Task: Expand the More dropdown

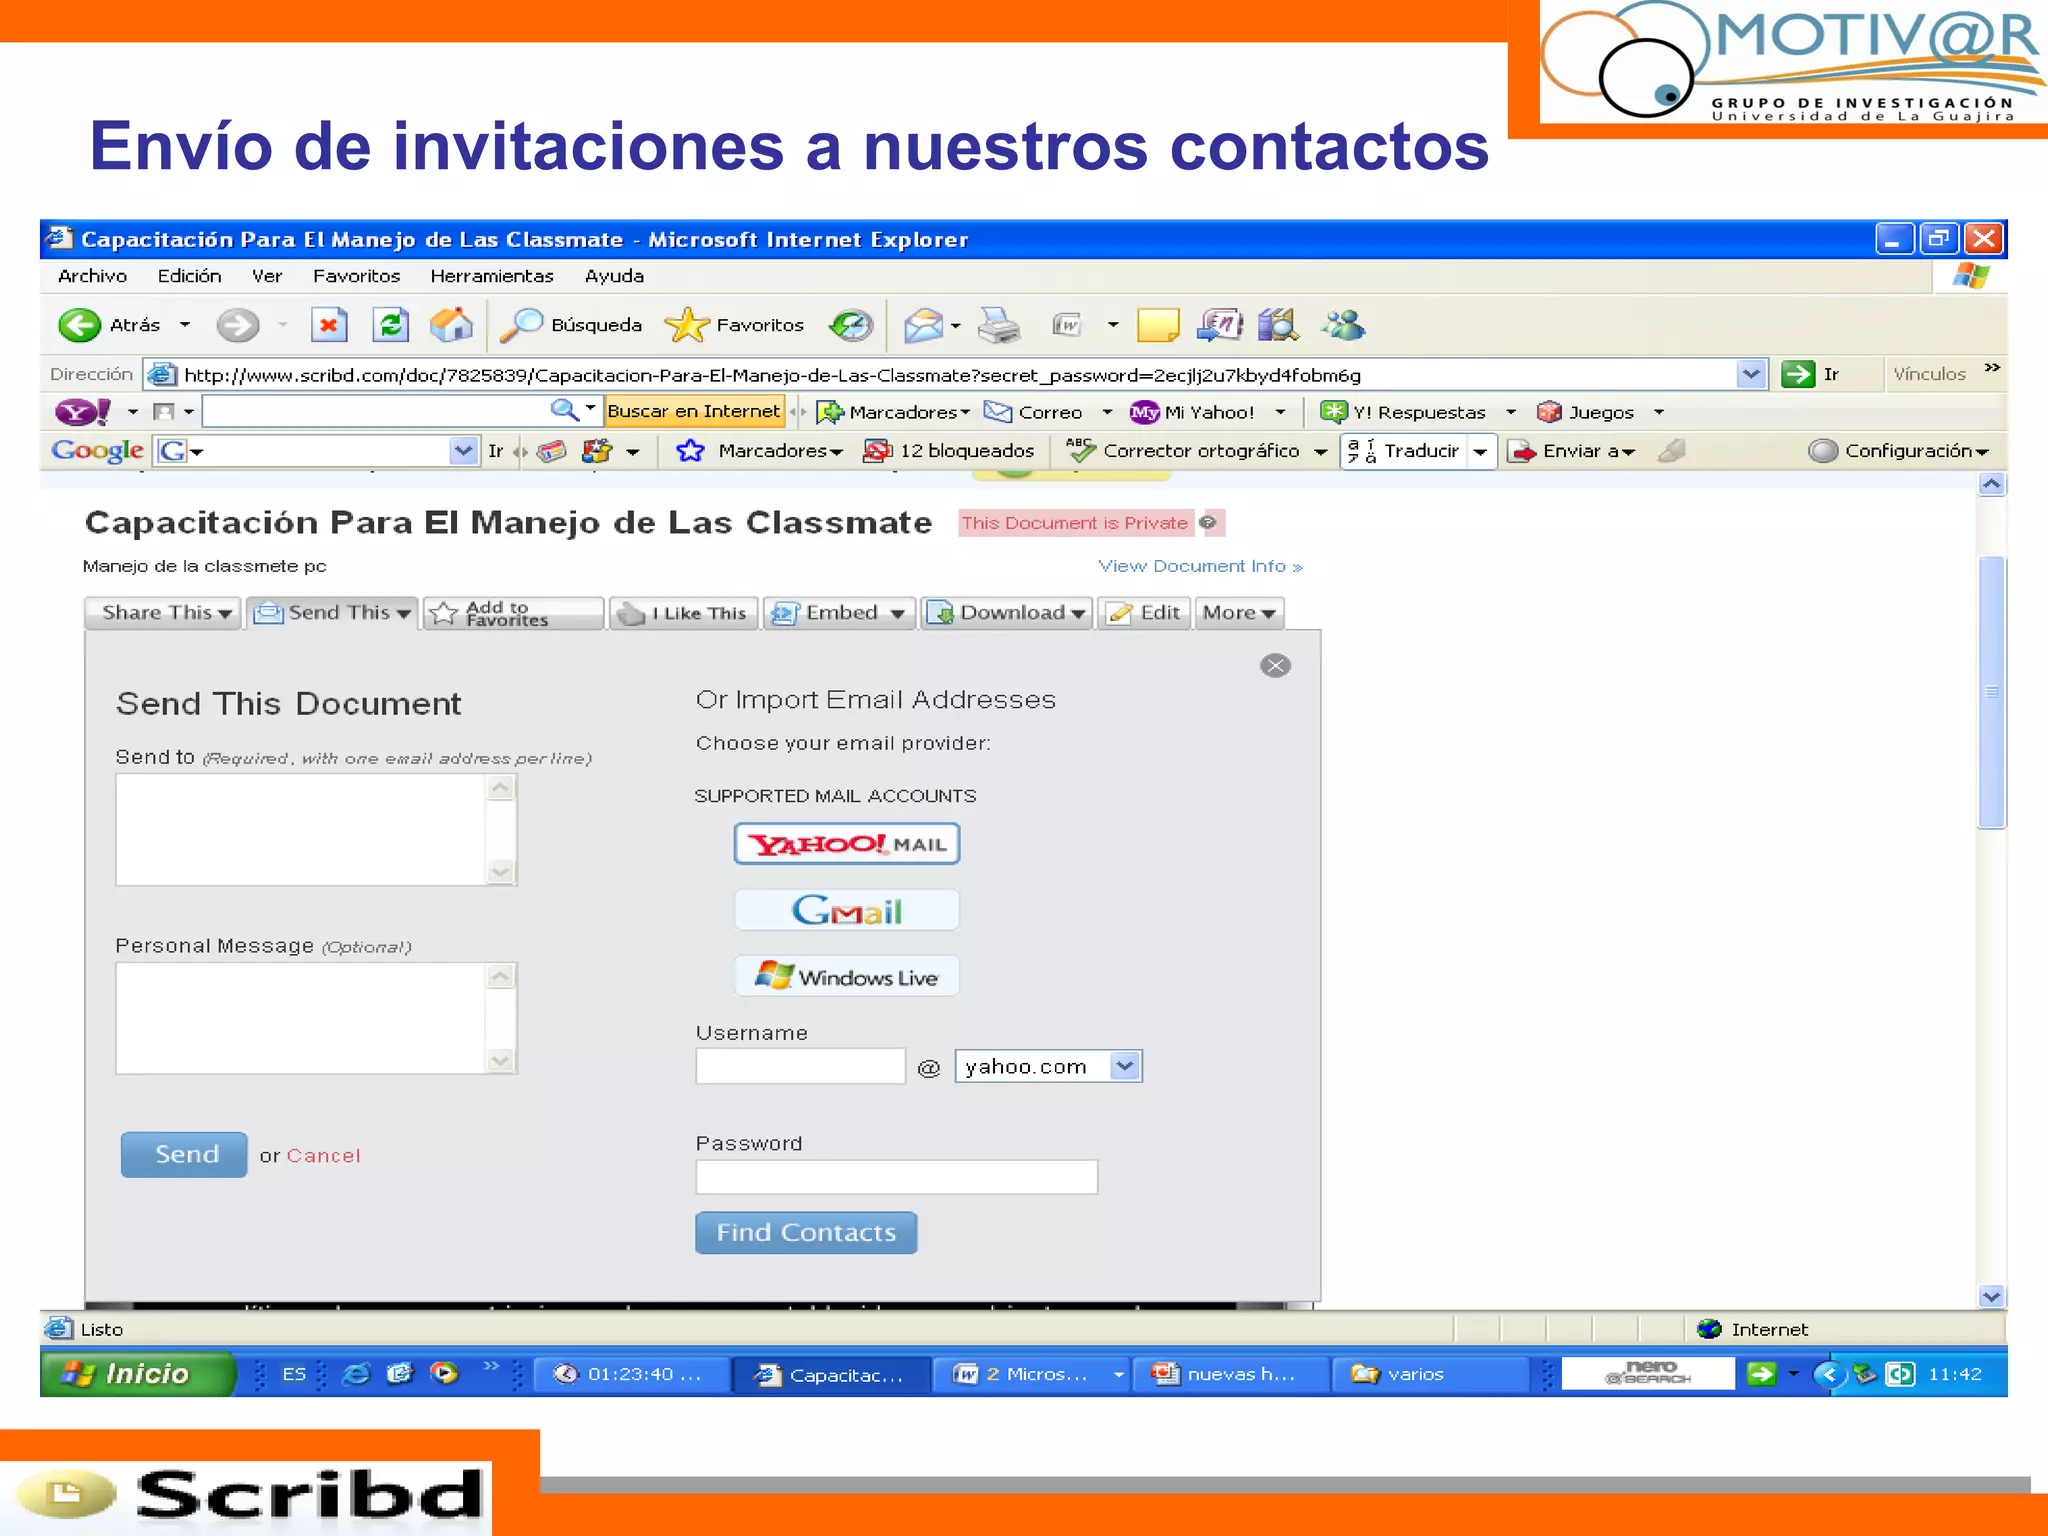Action: (1239, 613)
